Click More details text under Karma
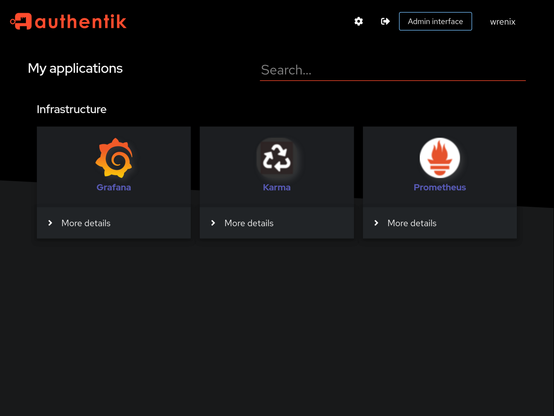This screenshot has width=554, height=416. tap(249, 223)
